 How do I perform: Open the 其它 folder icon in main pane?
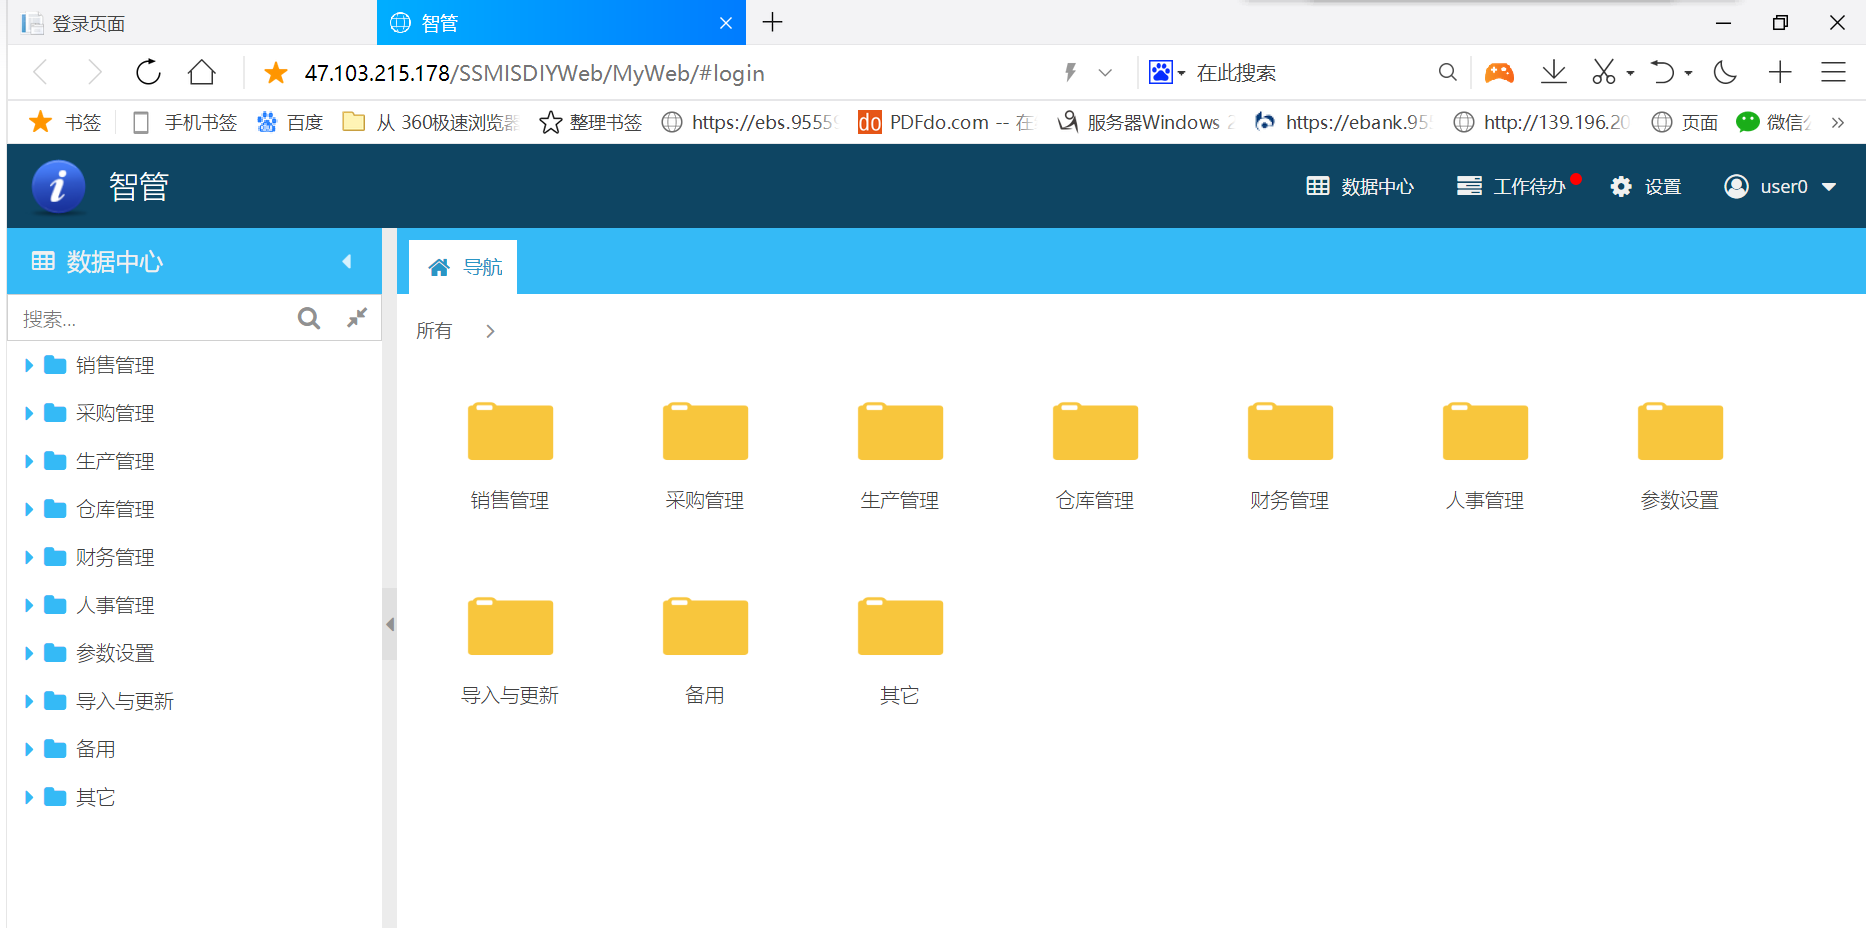900,626
